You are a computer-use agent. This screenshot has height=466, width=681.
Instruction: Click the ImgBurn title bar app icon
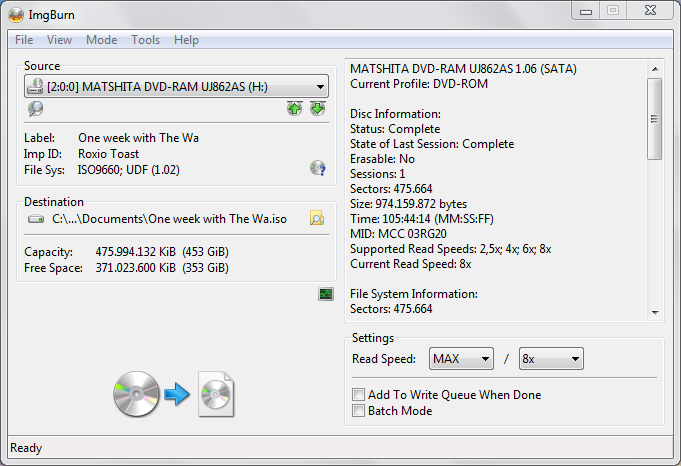coord(17,12)
